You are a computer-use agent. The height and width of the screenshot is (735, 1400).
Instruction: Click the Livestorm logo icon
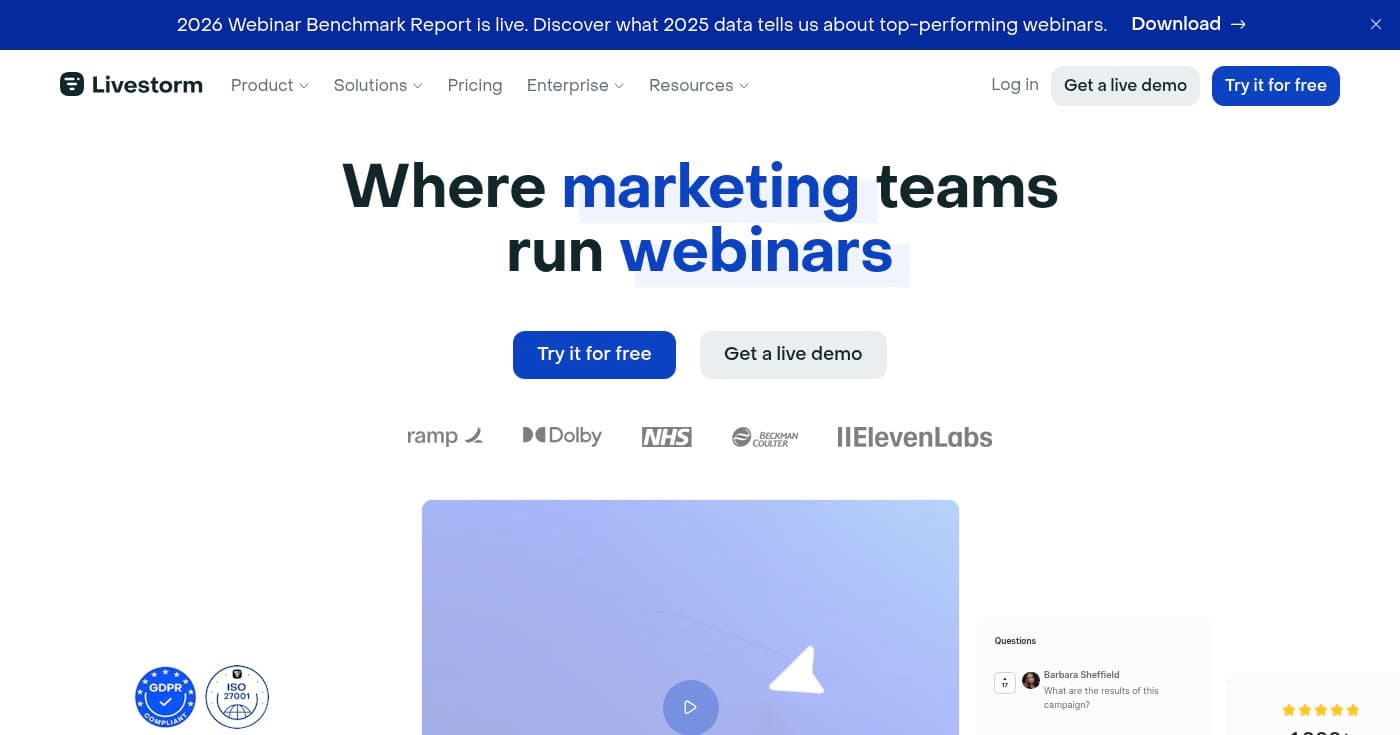point(72,85)
